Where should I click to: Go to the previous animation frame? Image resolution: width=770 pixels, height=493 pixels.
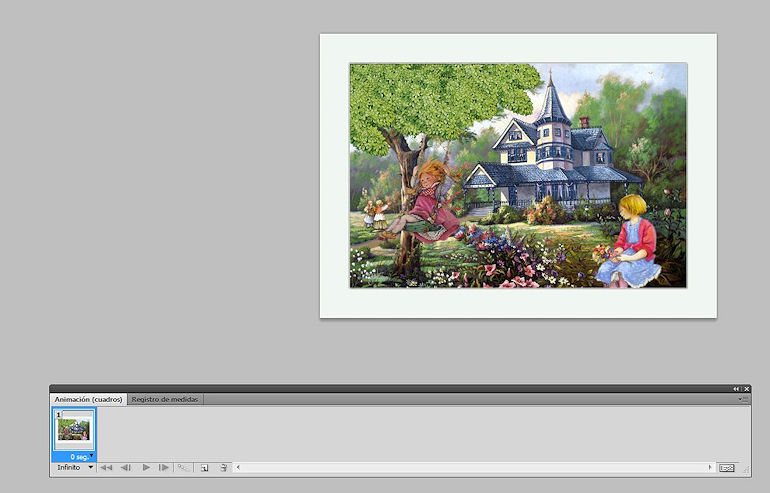[x=126, y=467]
